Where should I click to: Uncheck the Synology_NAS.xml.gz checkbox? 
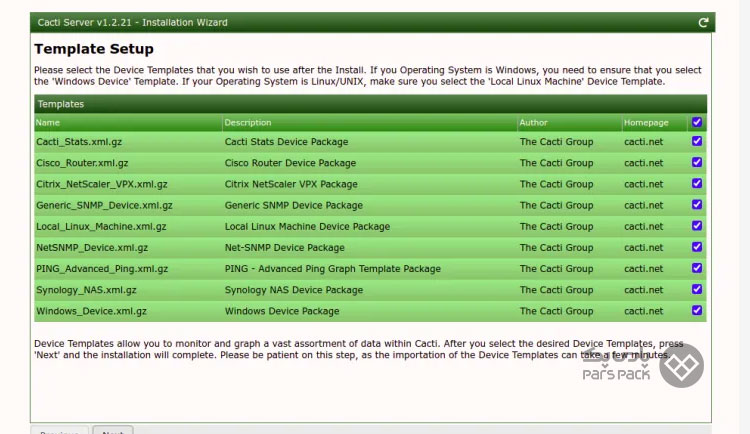click(x=697, y=289)
